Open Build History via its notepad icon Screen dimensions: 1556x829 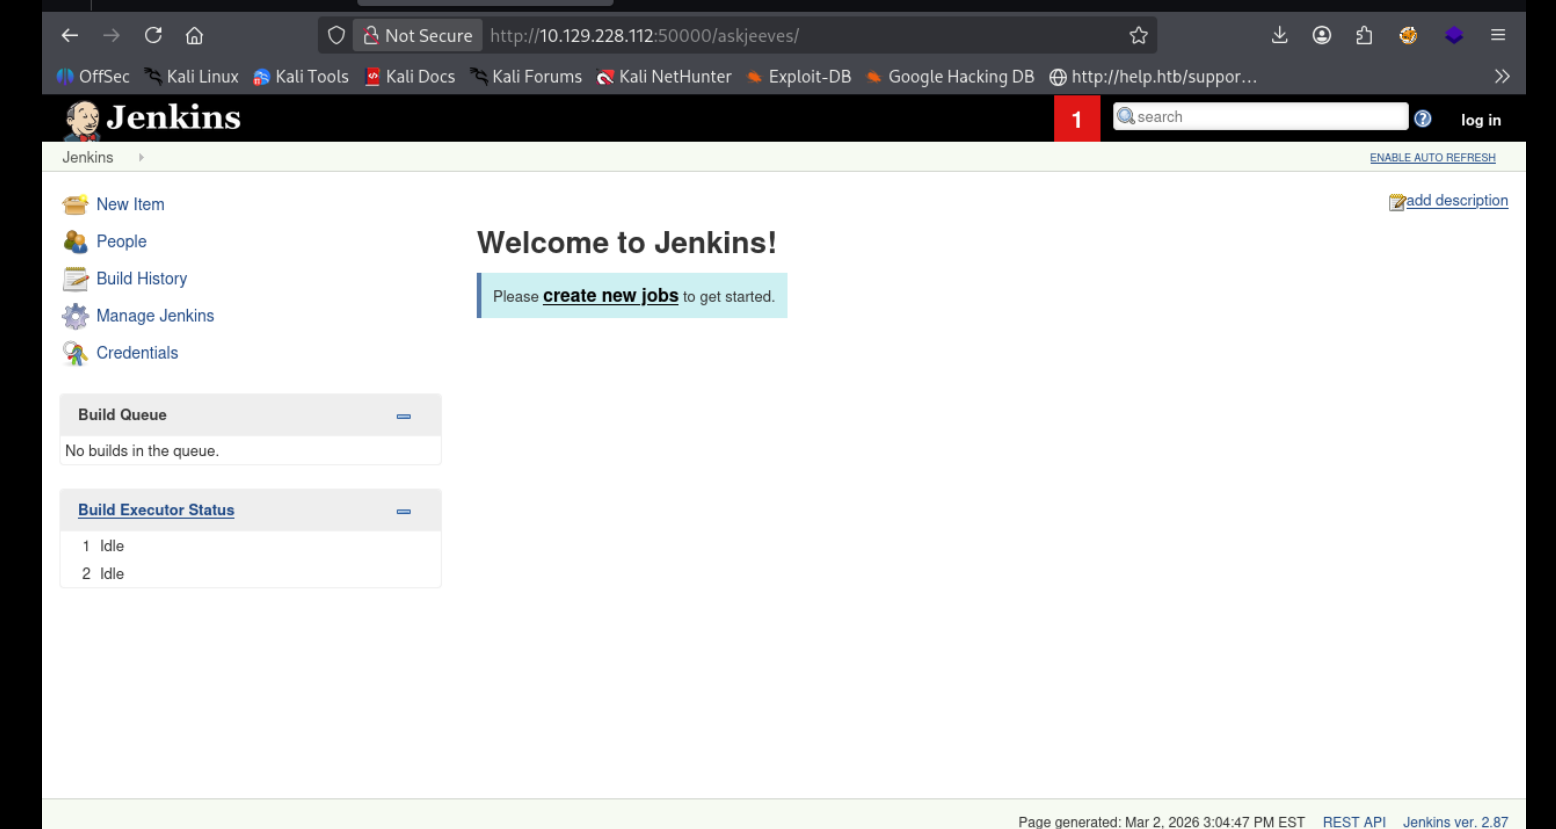[75, 279]
